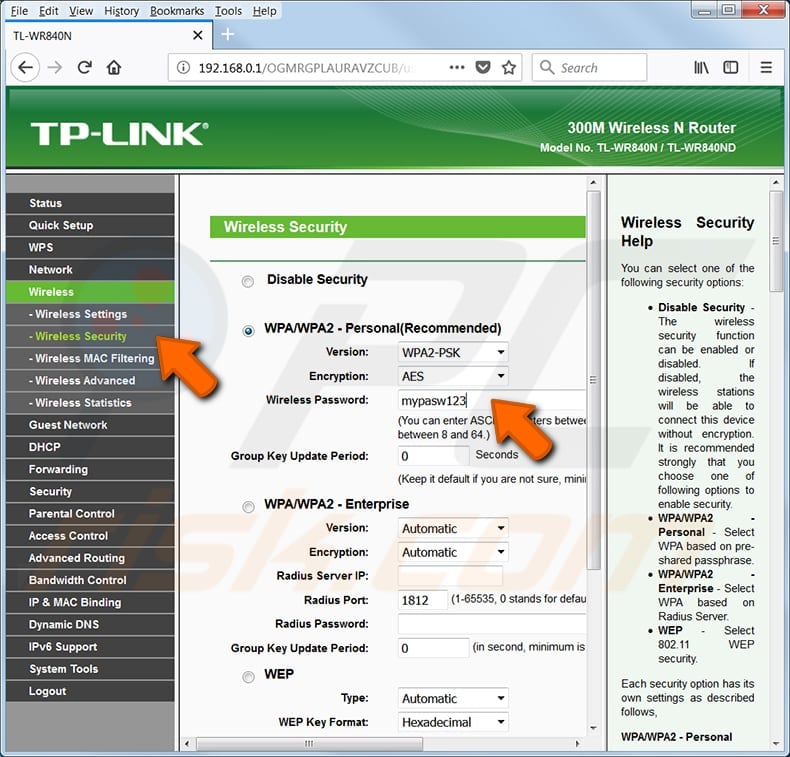Save page to Pocket icon
Viewport: 790px width, 757px height.
(483, 67)
